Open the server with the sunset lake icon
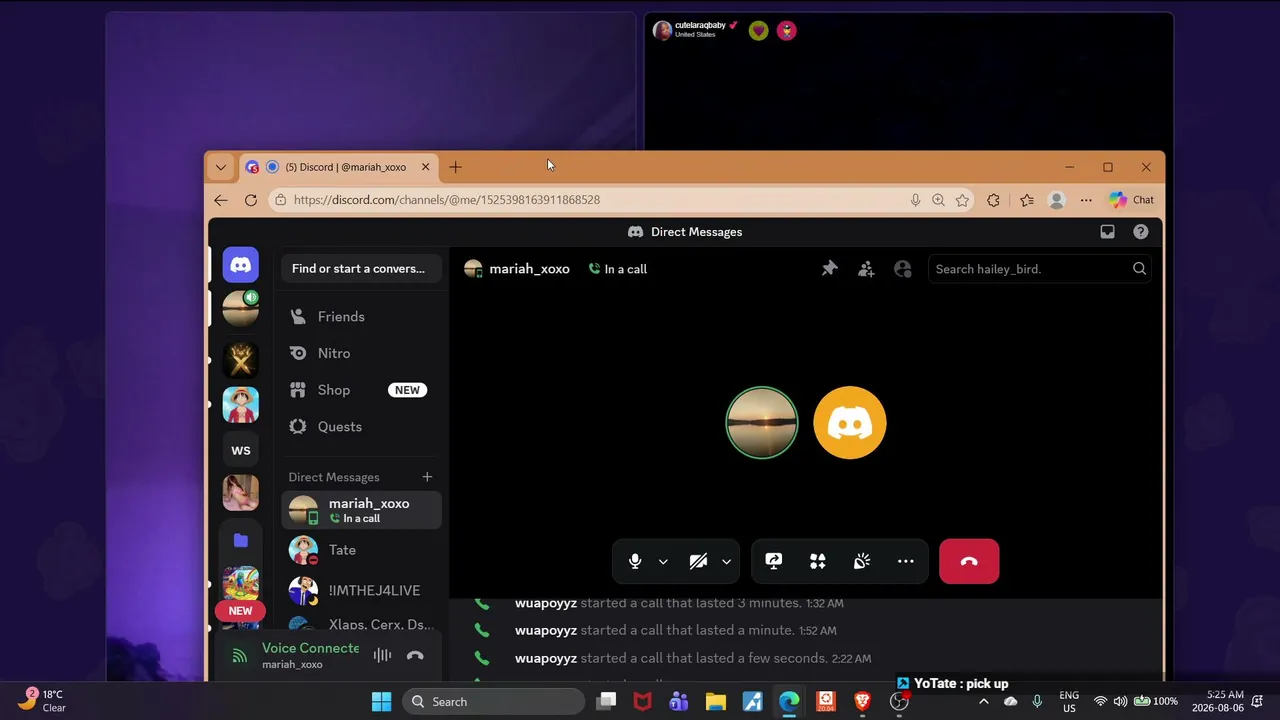The image size is (1280, 720). [x=240, y=309]
